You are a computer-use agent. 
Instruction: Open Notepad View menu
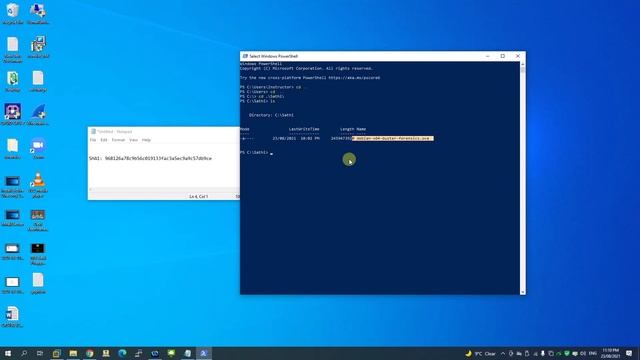(x=133, y=140)
